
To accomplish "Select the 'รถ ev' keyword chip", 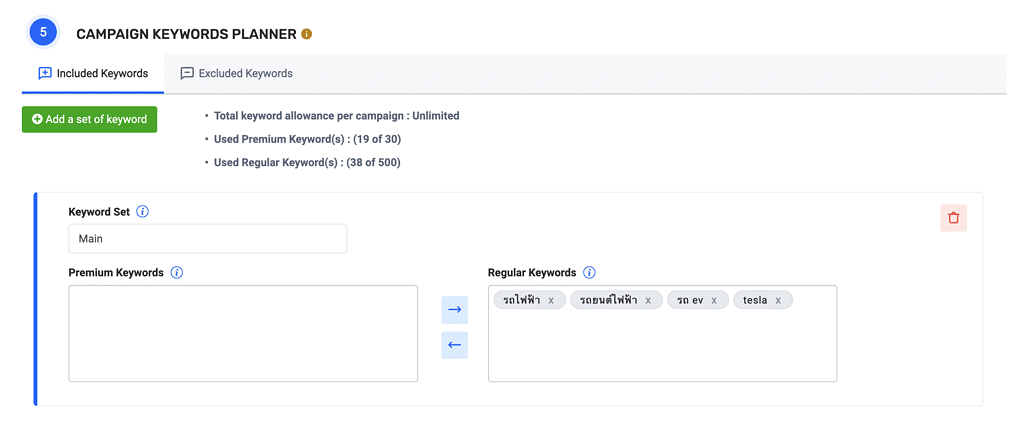I will tap(690, 300).
